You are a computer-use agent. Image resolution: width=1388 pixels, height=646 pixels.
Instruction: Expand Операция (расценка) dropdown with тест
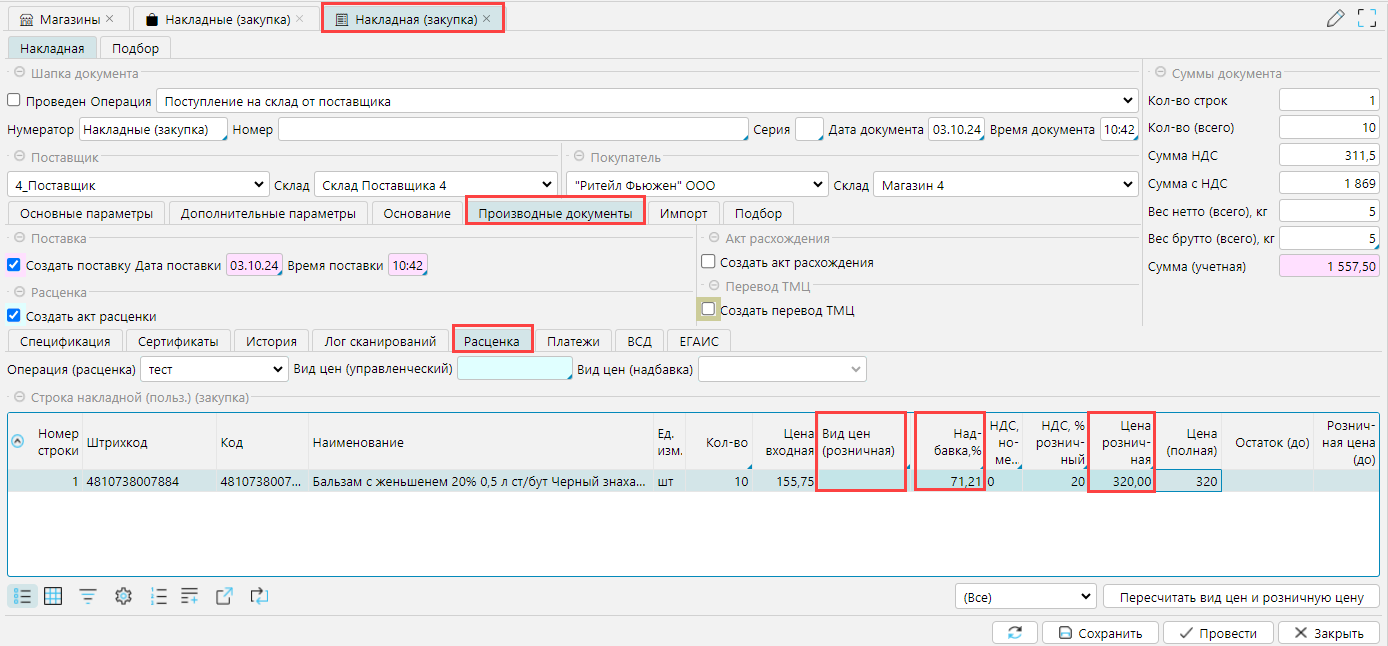click(x=214, y=369)
